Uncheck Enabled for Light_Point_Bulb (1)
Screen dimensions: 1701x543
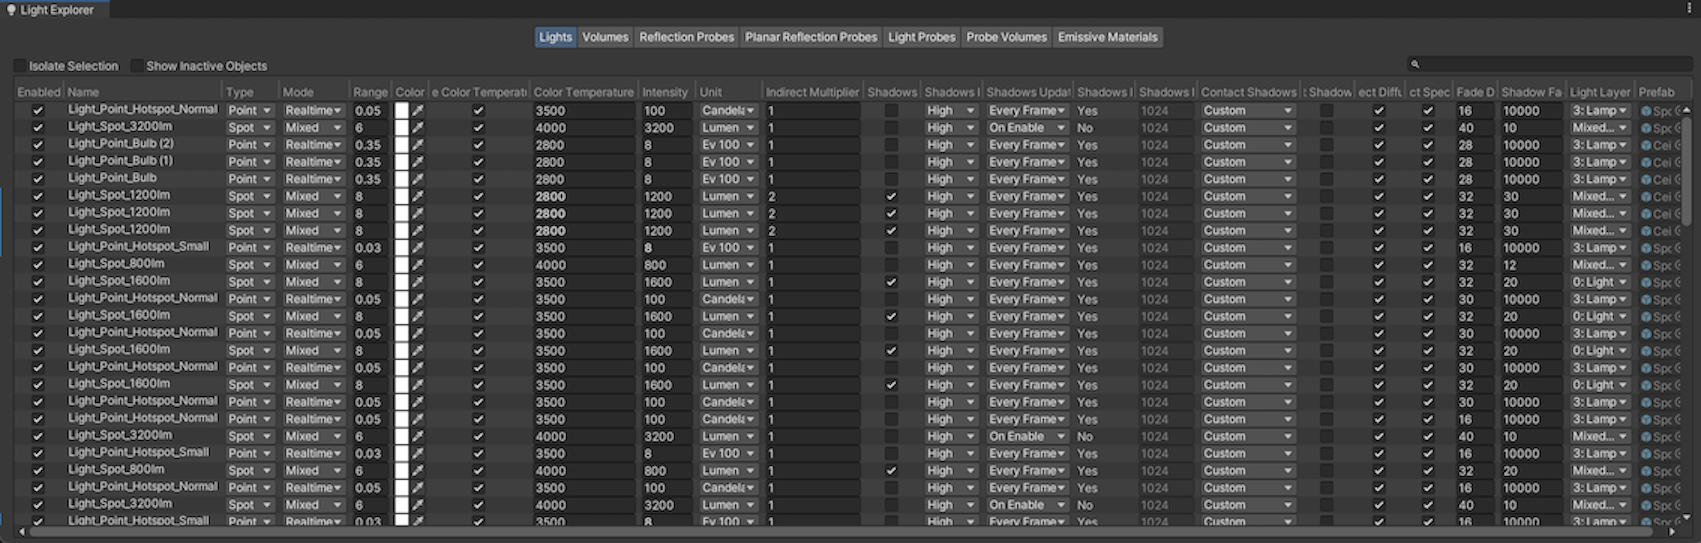point(38,162)
